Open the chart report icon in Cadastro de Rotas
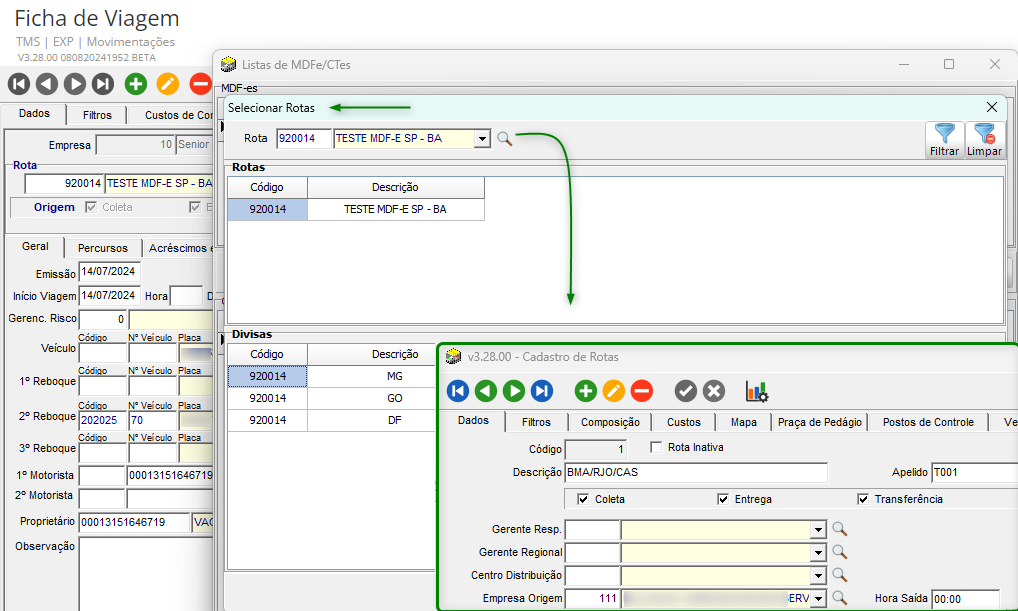This screenshot has height=611, width=1018. tap(757, 391)
